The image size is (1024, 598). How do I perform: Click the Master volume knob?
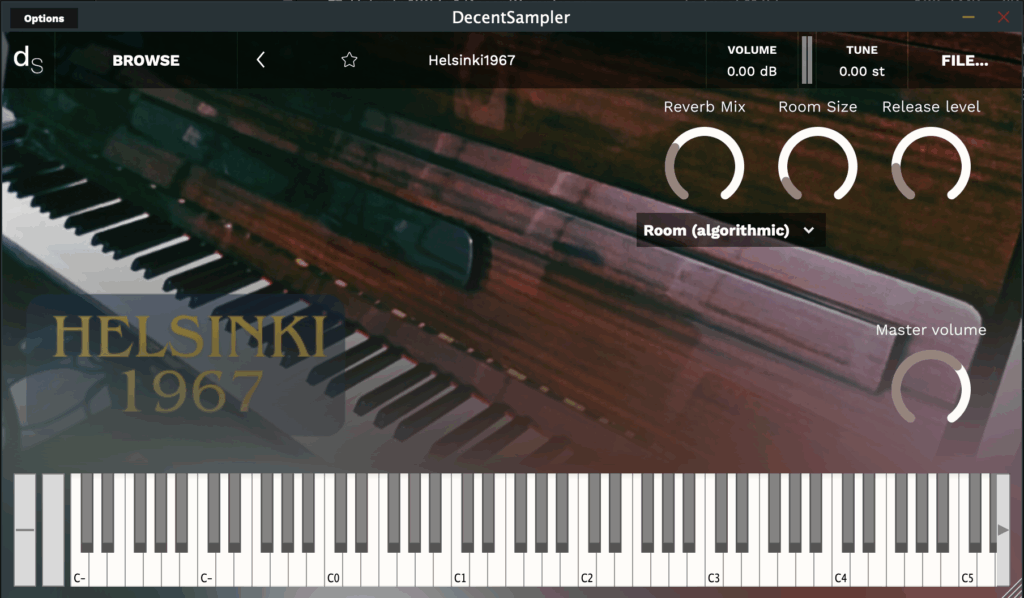click(930, 387)
